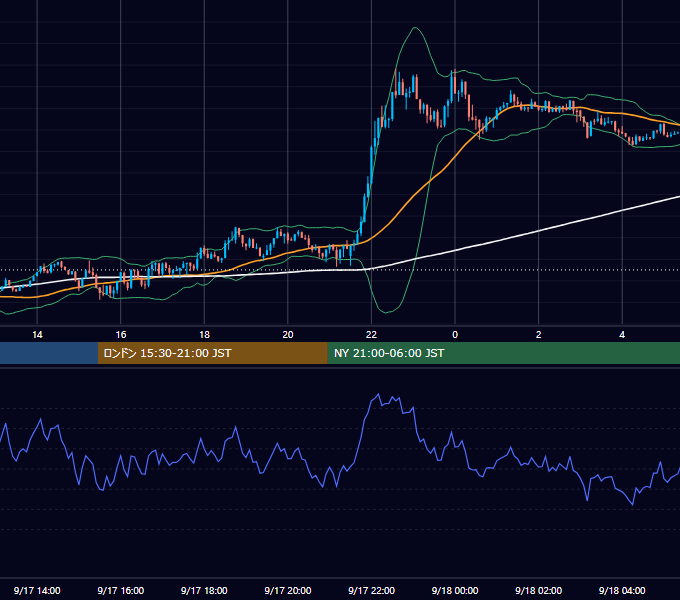Viewport: 680px width, 600px height.
Task: Click the 2 hour axis label
Action: [x=539, y=335]
